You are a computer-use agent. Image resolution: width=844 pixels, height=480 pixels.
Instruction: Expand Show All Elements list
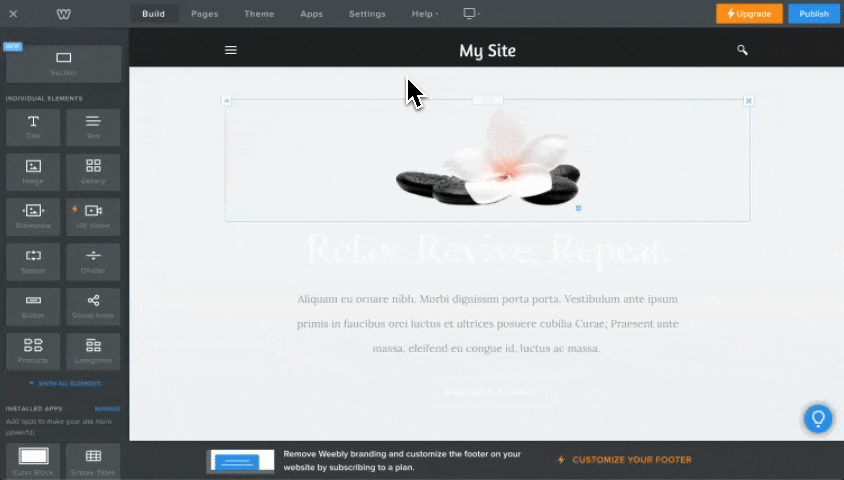point(64,383)
